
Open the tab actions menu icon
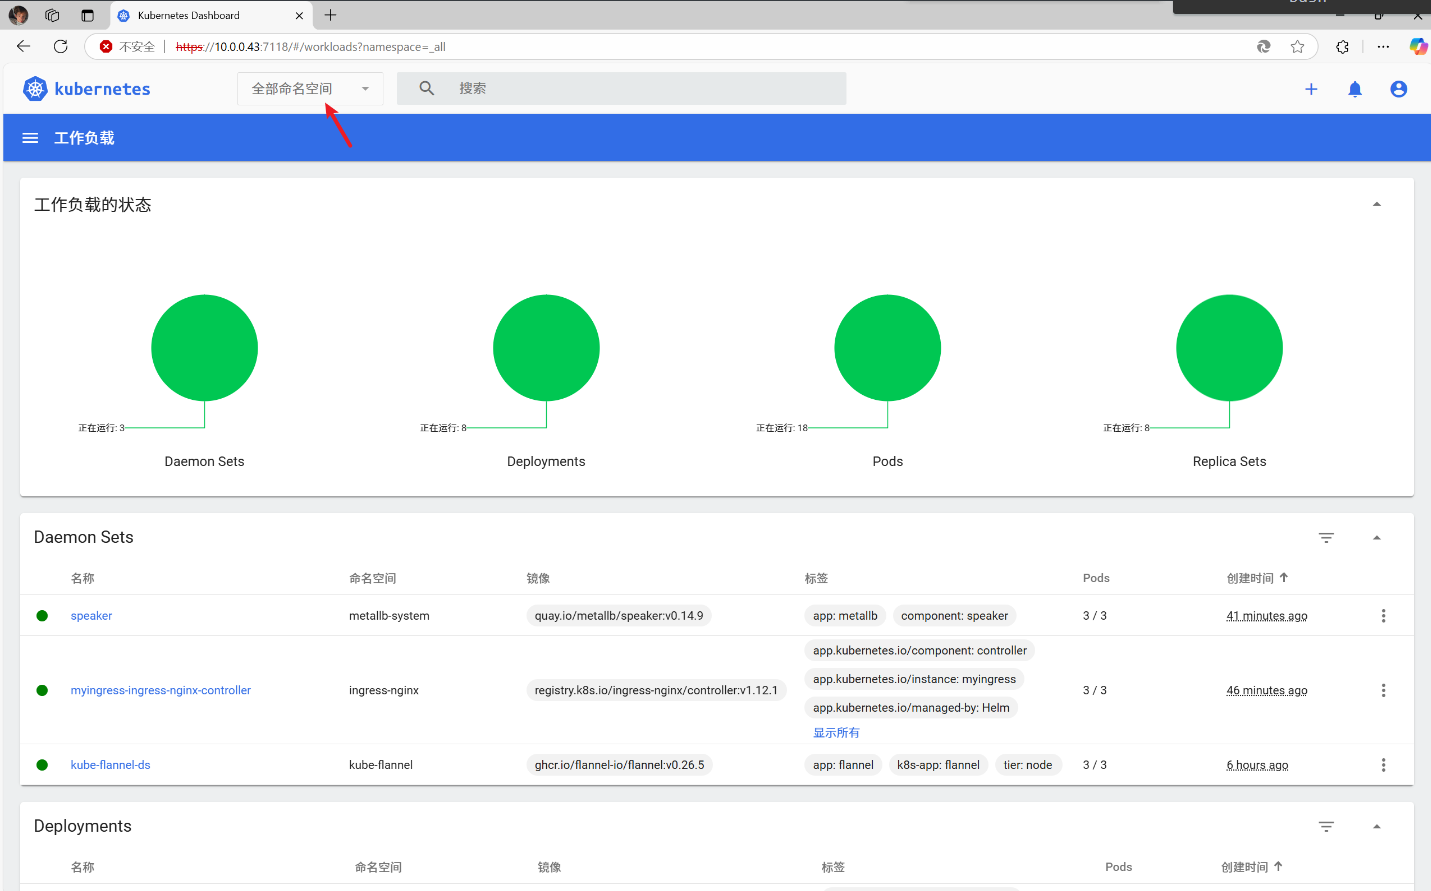point(87,15)
